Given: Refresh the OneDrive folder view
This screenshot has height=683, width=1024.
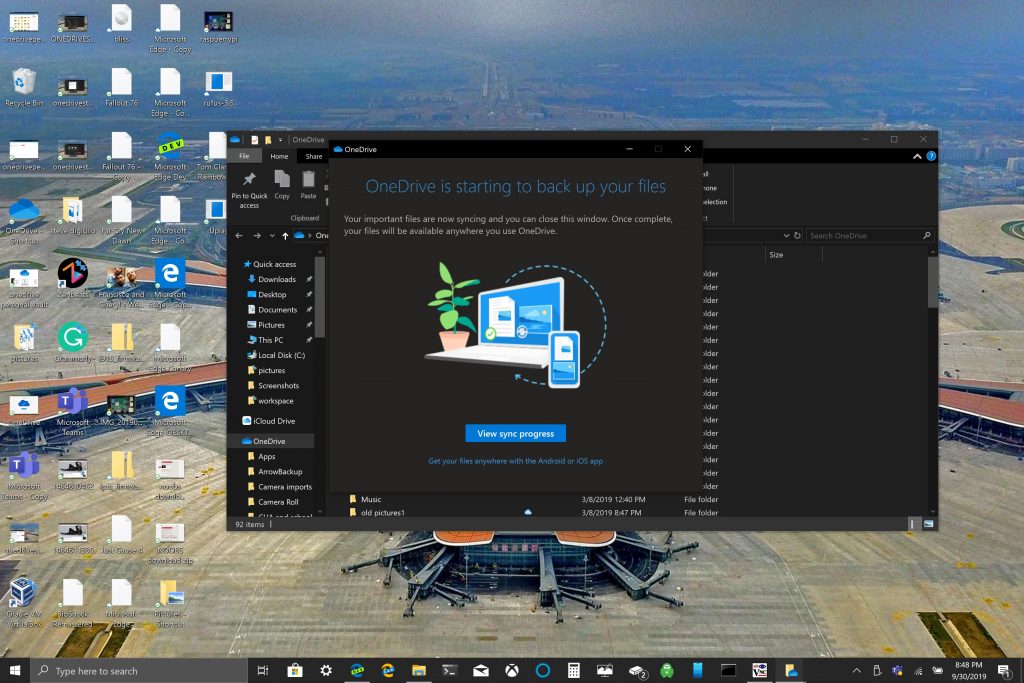Looking at the screenshot, I should pyautogui.click(x=797, y=236).
